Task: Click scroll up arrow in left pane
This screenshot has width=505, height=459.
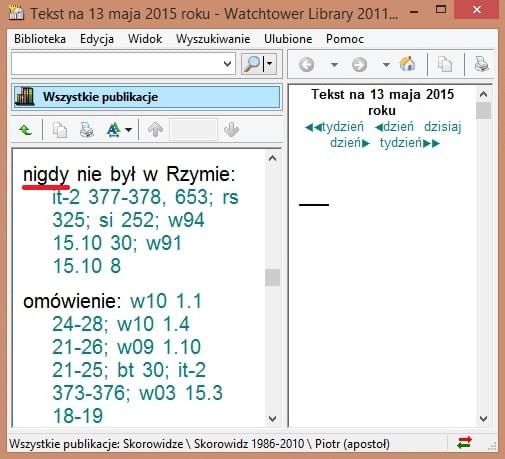Action: click(272, 158)
